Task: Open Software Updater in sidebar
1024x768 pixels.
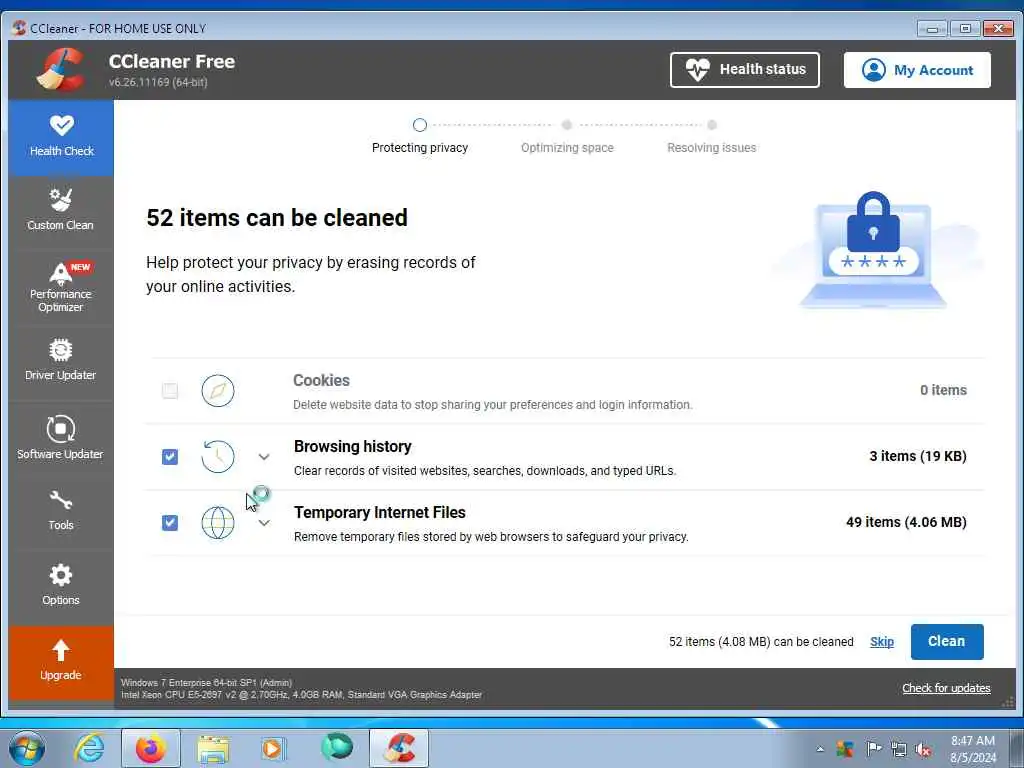Action: (x=61, y=438)
